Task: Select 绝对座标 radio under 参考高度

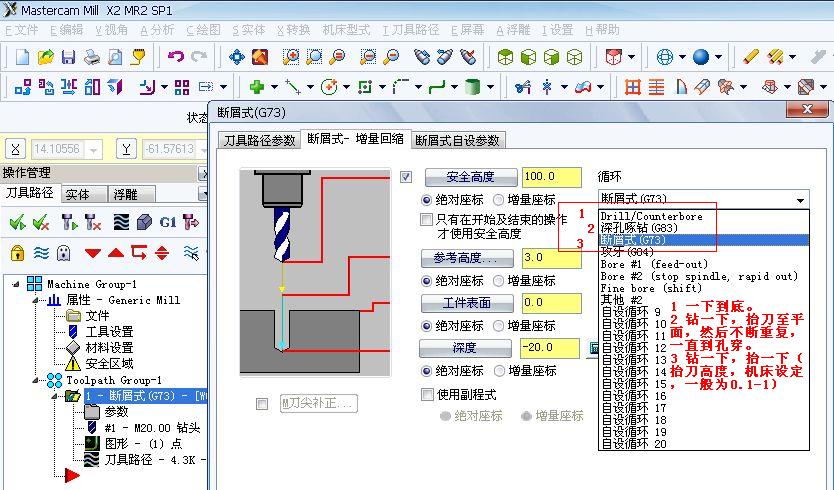Action: [426, 280]
